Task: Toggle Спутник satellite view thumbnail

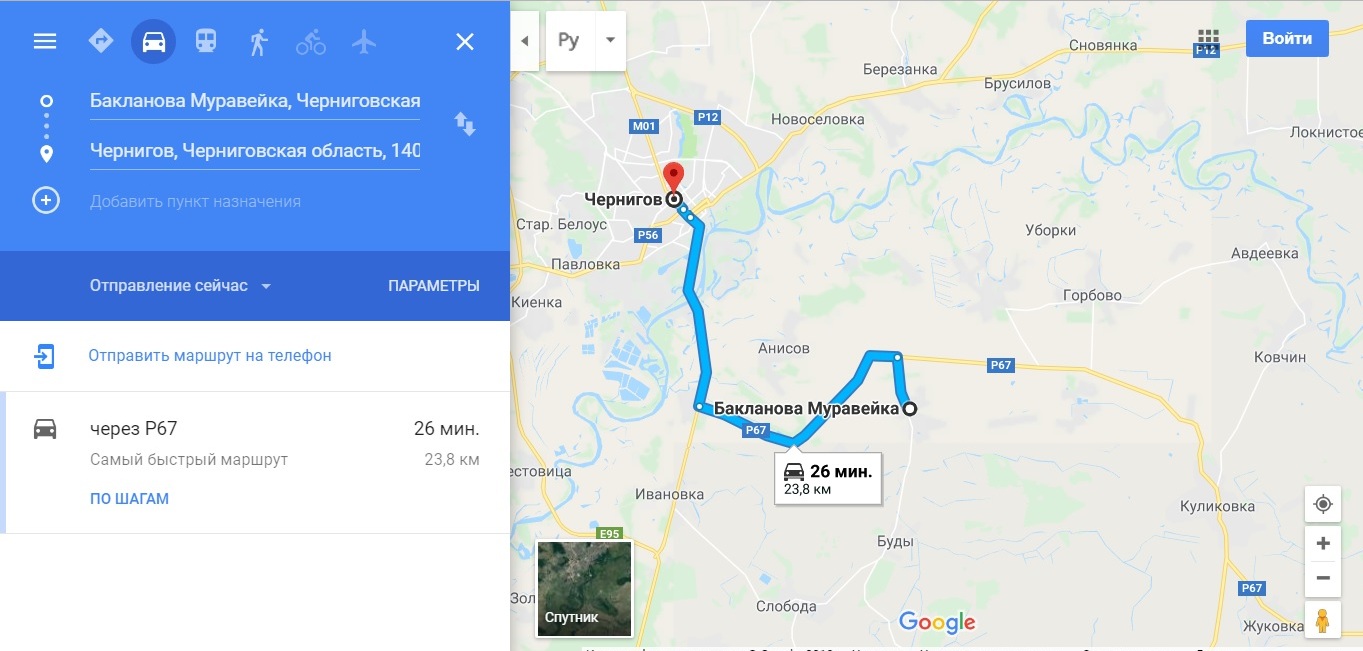Action: 584,589
